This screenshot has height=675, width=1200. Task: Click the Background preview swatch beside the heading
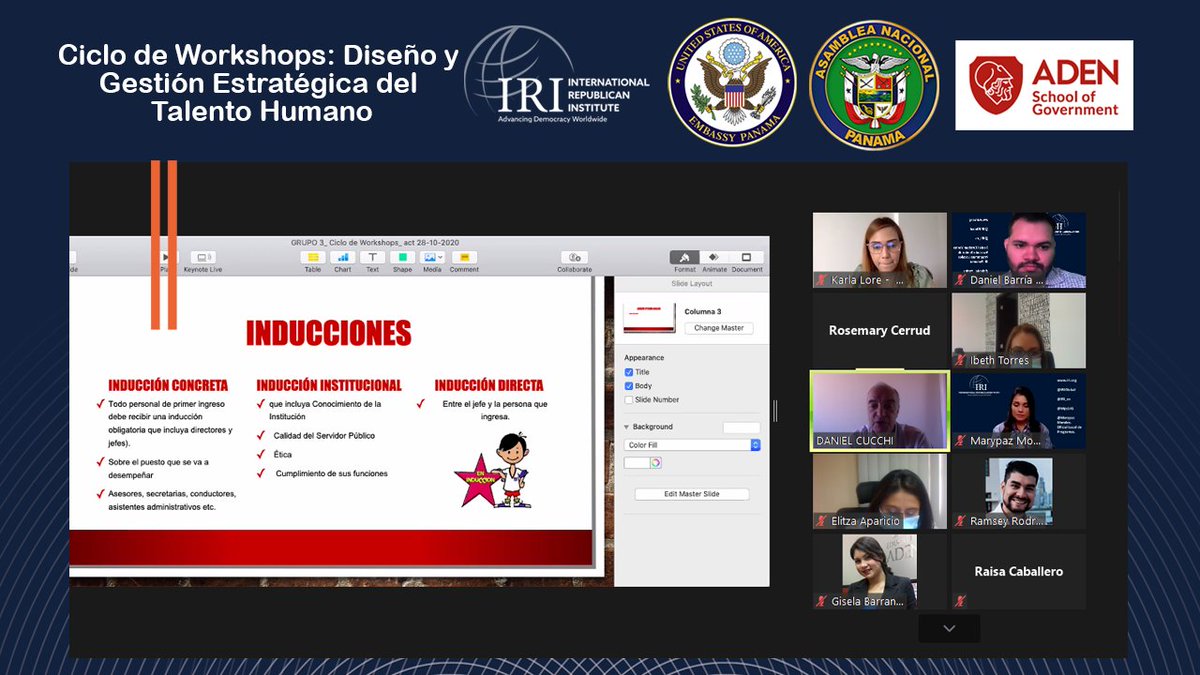(x=741, y=428)
